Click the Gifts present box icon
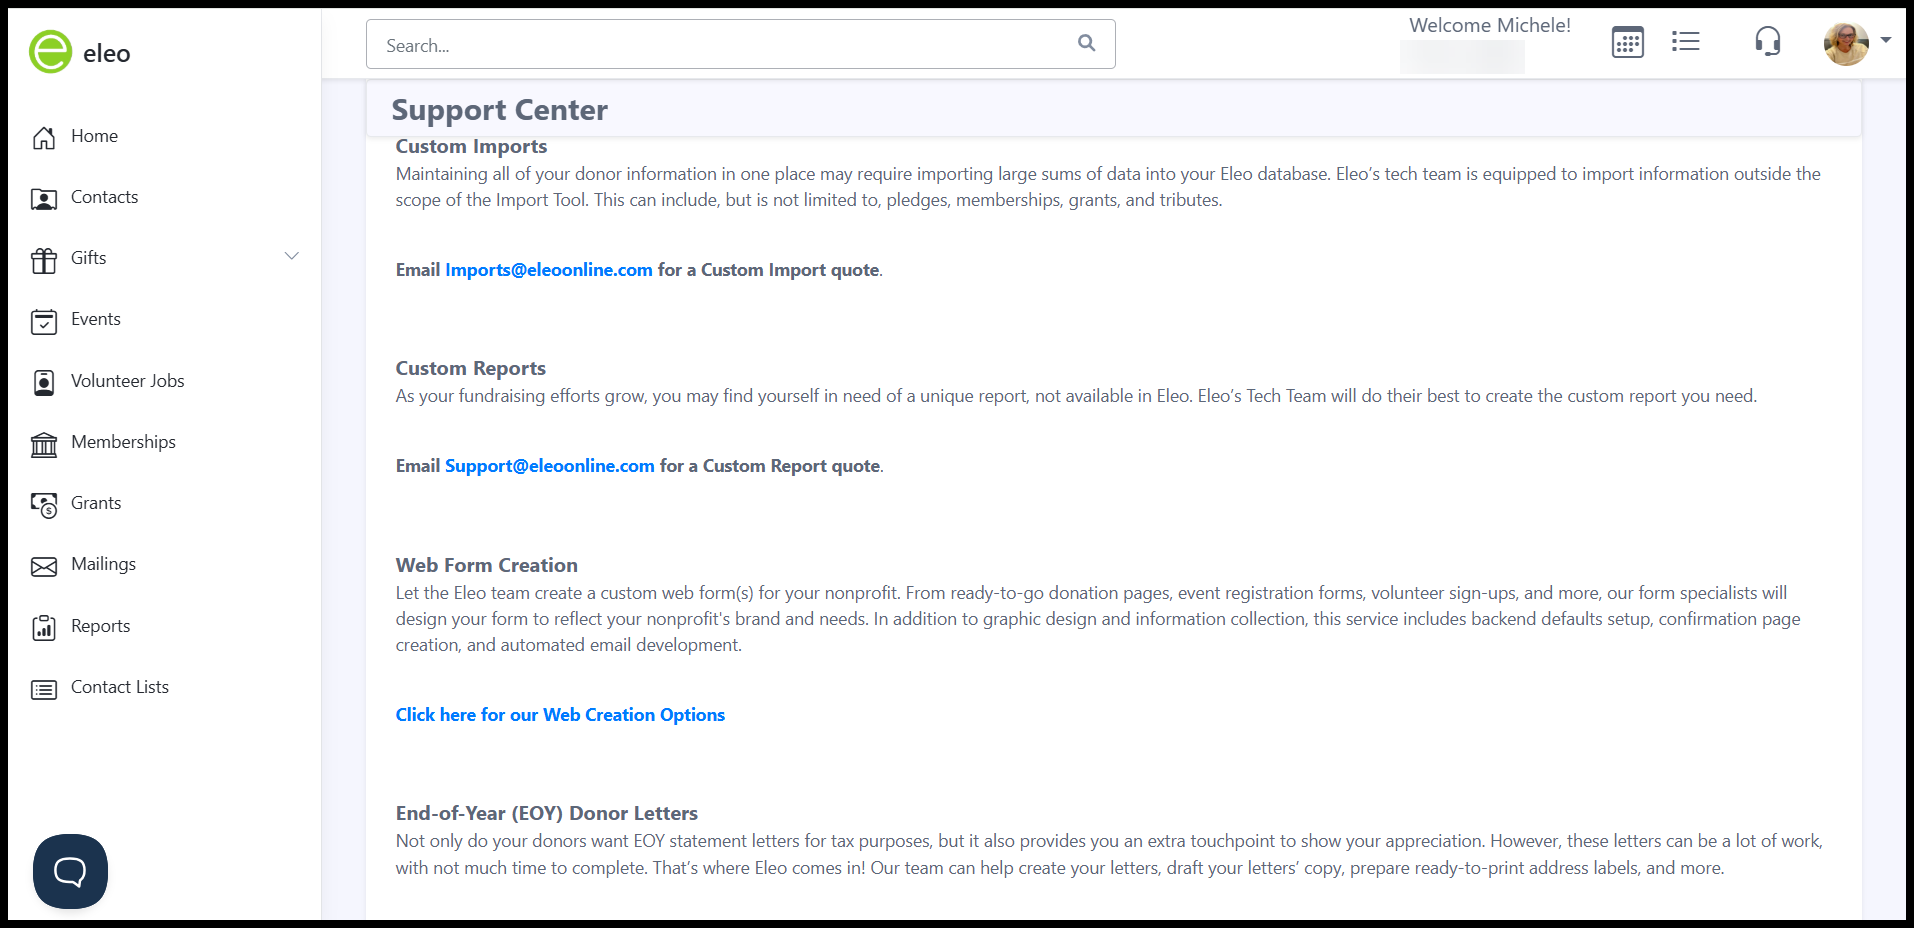The width and height of the screenshot is (1914, 928). (x=44, y=260)
